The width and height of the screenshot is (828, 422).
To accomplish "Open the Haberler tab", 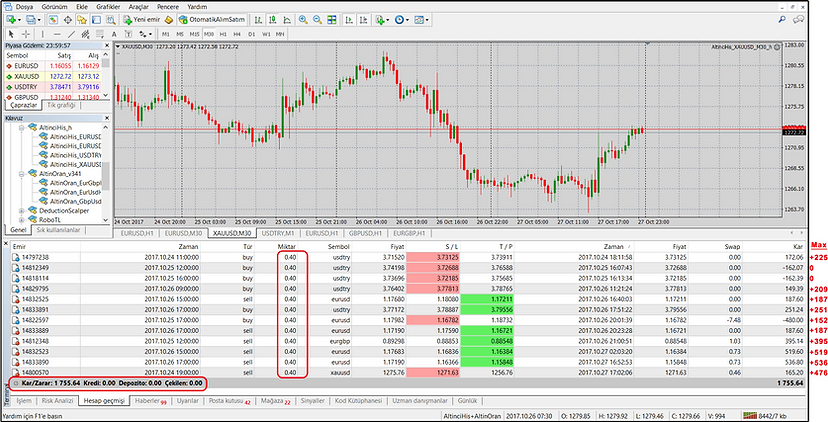I will (x=150, y=401).
